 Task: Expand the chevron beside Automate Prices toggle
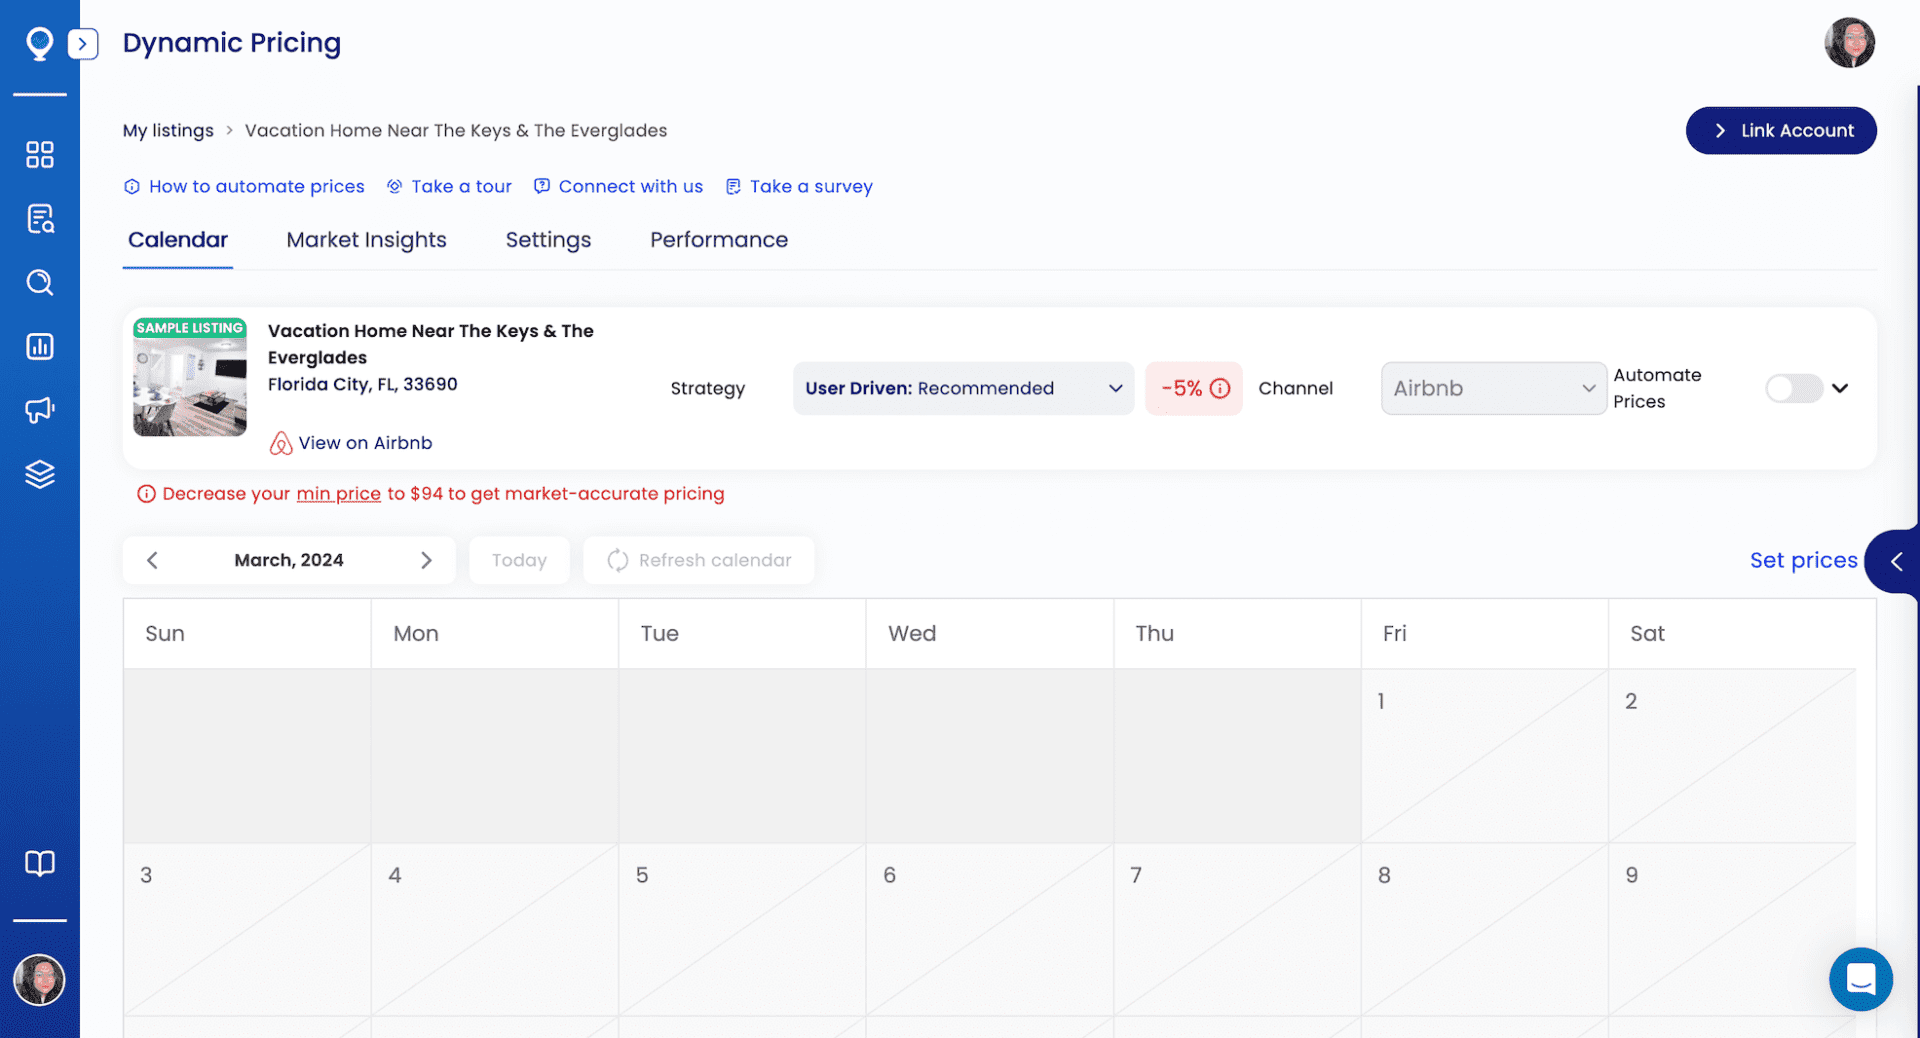tap(1842, 388)
